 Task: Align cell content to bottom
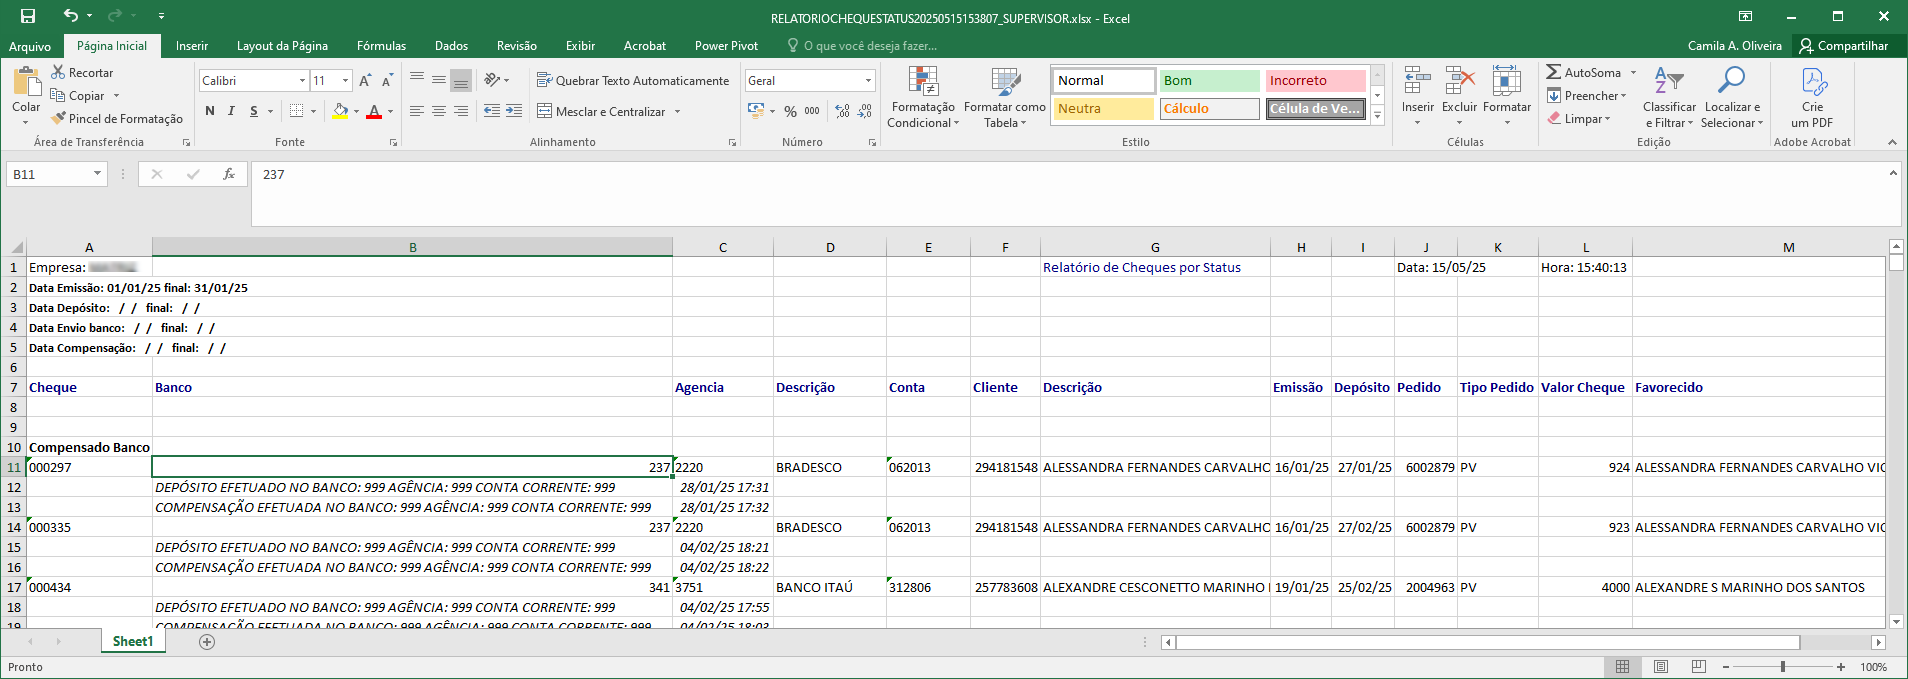click(x=461, y=81)
